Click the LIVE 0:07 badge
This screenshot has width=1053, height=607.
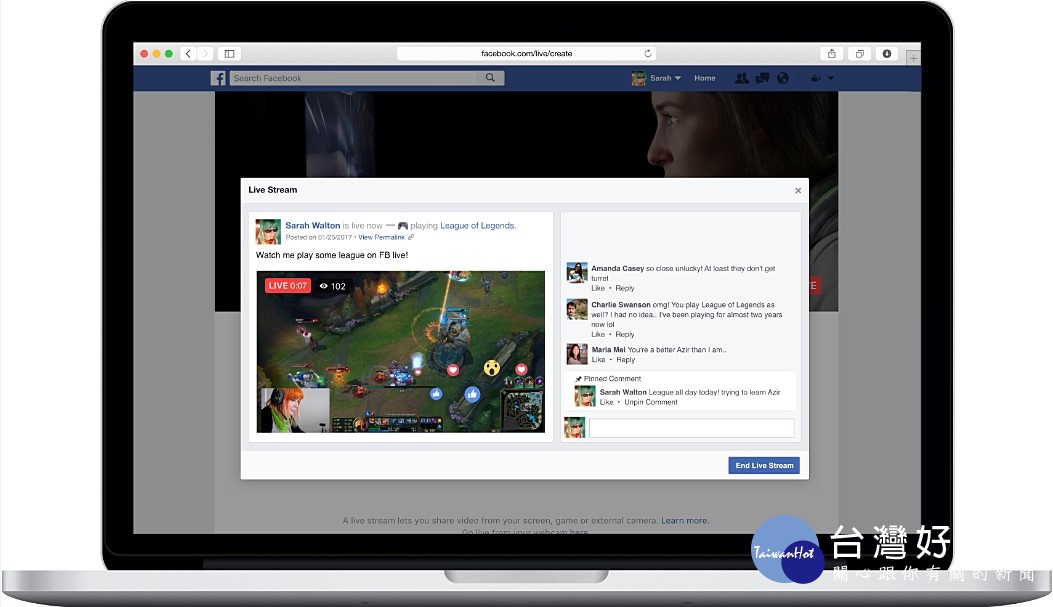click(x=287, y=286)
